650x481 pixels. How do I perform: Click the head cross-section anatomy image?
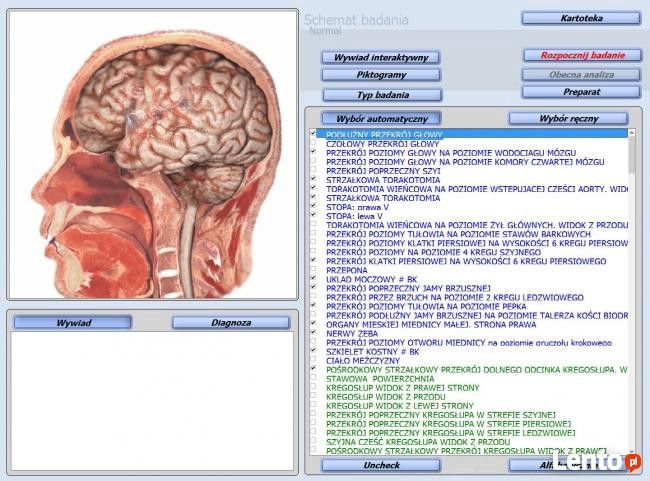pyautogui.click(x=153, y=154)
